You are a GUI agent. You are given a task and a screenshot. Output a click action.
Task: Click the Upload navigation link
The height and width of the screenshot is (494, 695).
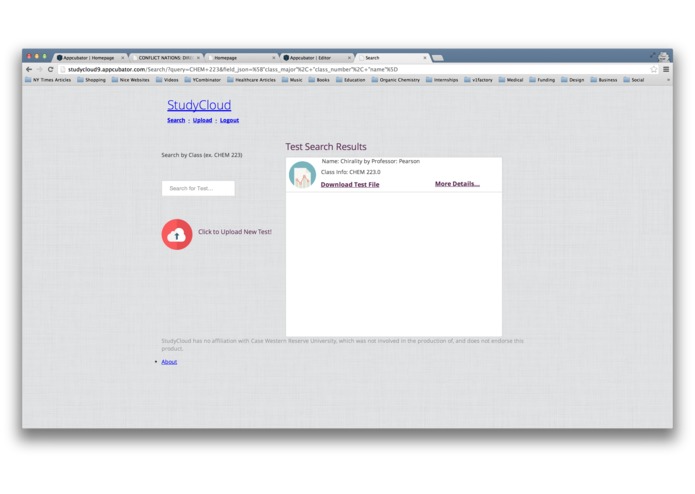203,120
